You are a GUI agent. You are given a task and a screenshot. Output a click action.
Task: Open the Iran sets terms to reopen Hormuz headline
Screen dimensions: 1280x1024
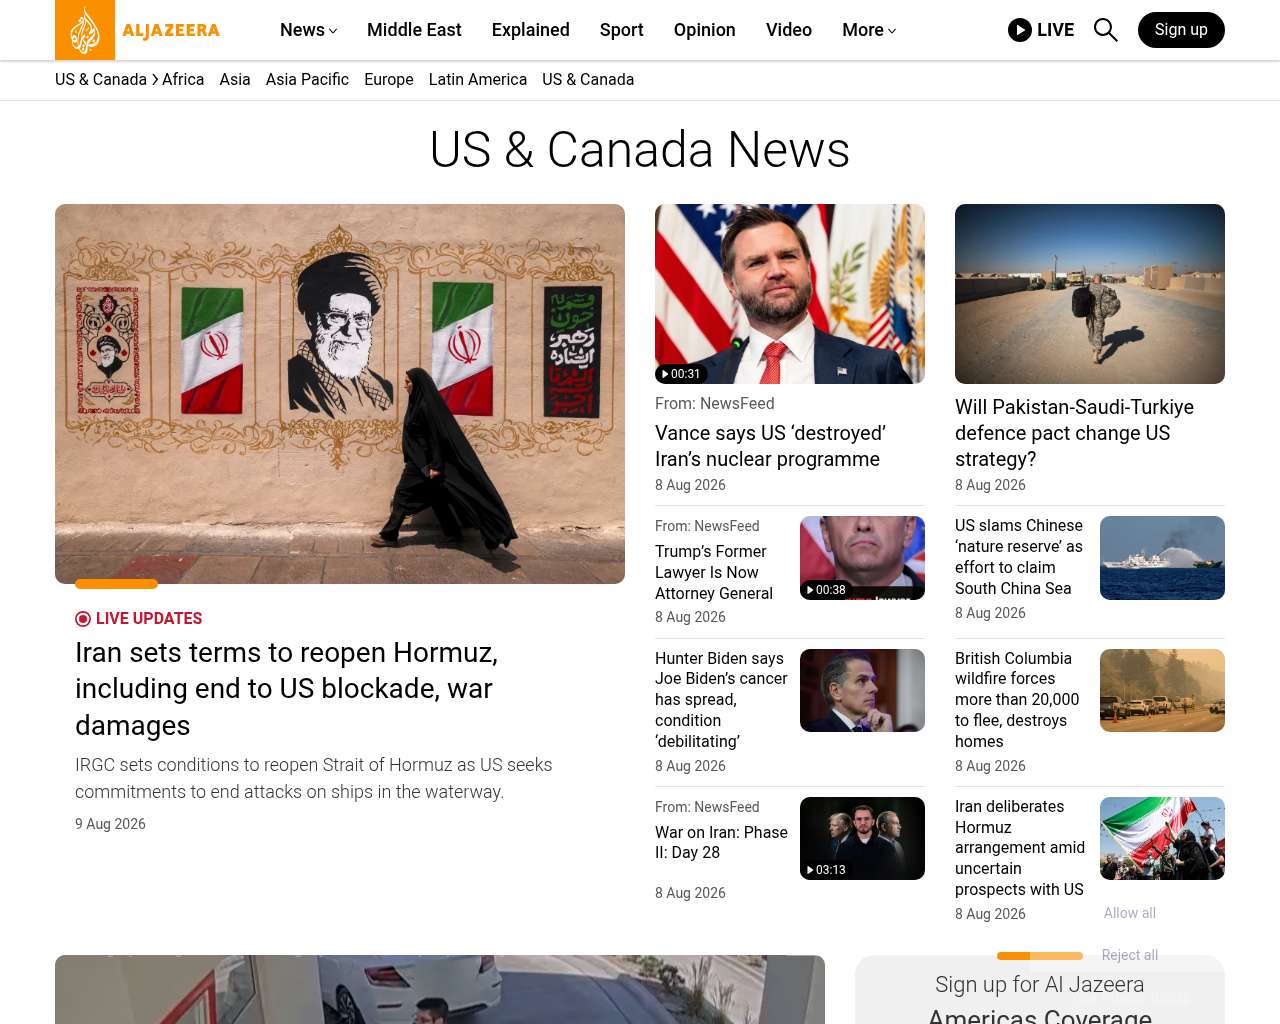[x=286, y=689]
